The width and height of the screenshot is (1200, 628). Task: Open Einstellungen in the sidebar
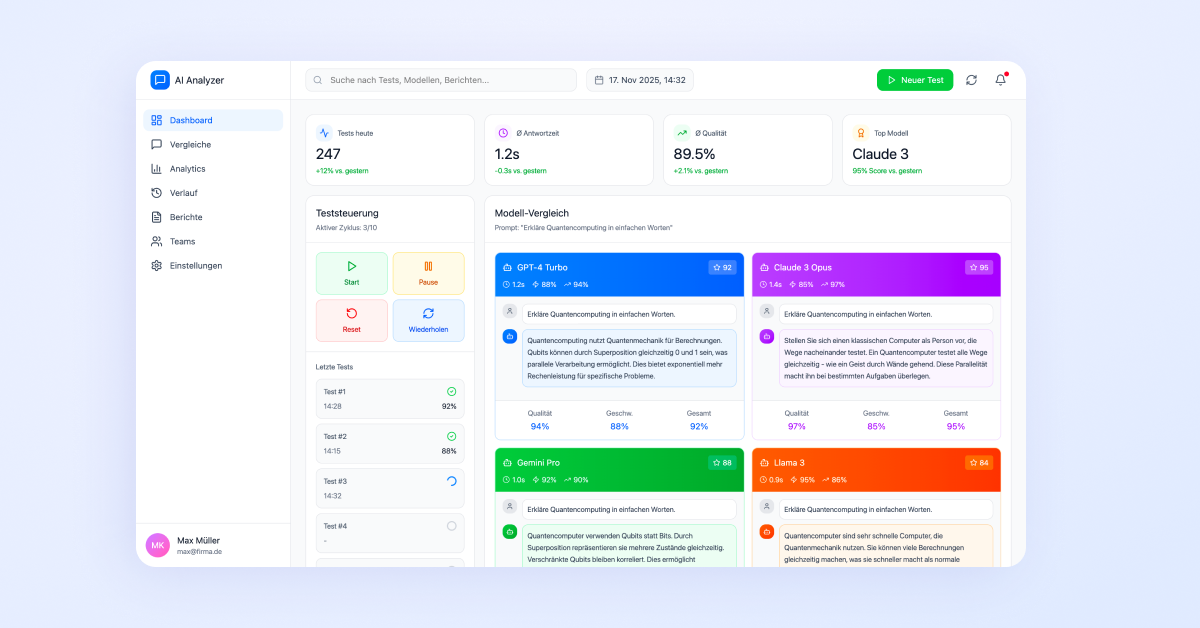(213, 265)
